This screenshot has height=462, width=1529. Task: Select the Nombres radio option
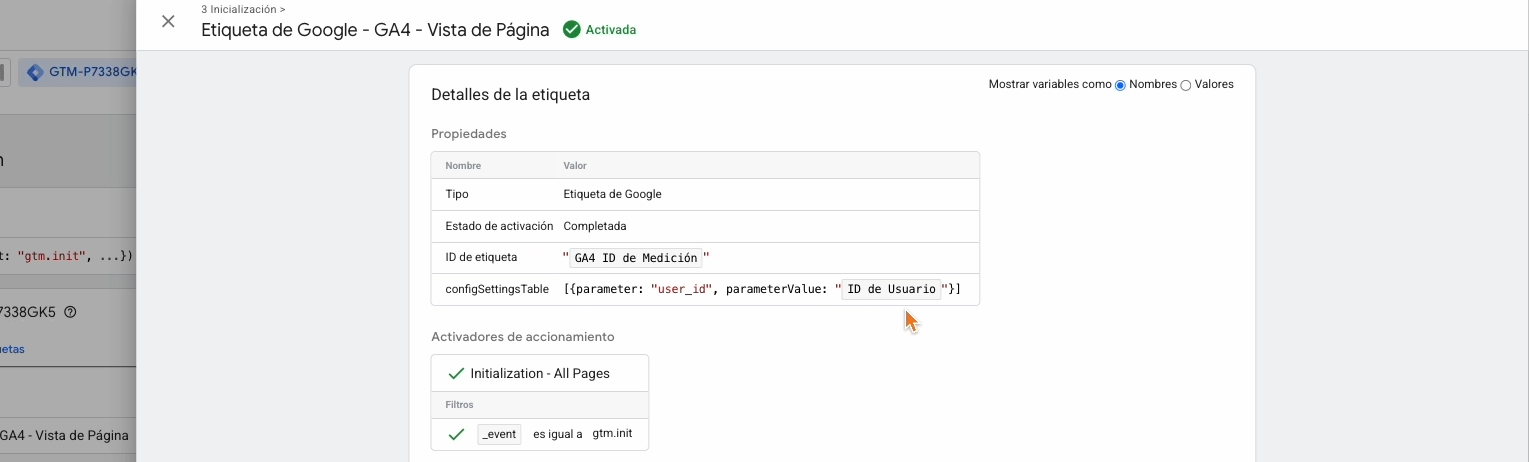tap(1120, 85)
